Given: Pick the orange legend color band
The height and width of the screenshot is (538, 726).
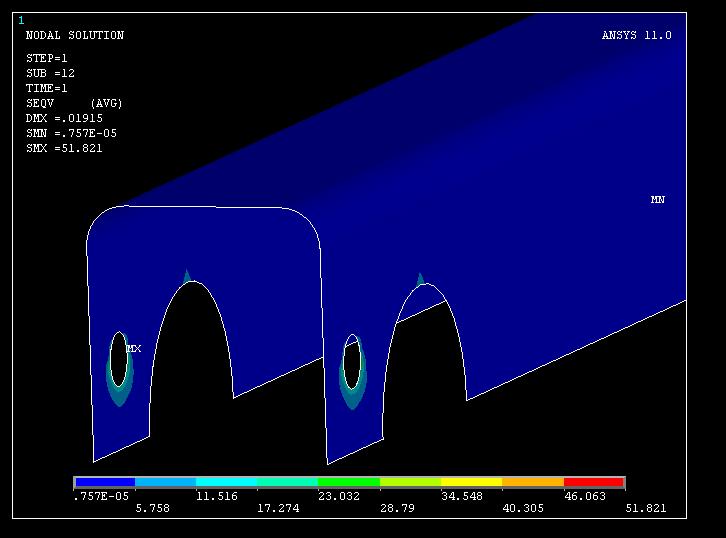Looking at the screenshot, I should point(533,482).
